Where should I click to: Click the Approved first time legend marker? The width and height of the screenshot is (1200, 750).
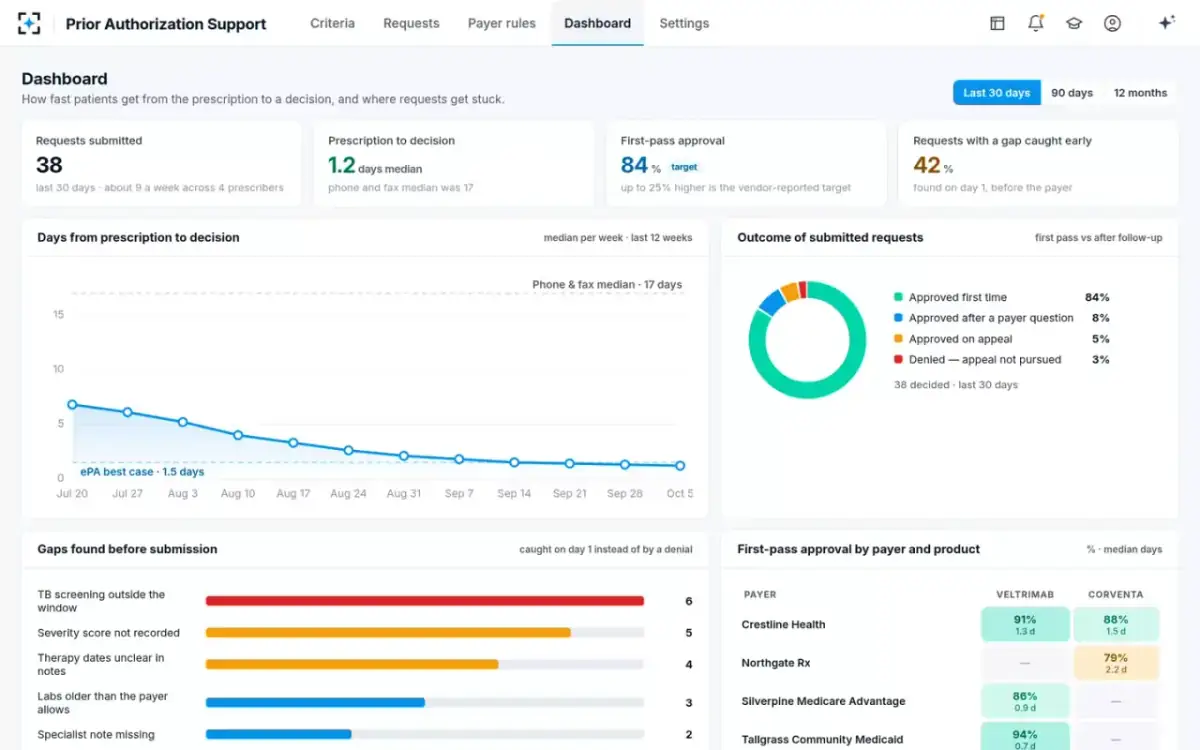(898, 297)
